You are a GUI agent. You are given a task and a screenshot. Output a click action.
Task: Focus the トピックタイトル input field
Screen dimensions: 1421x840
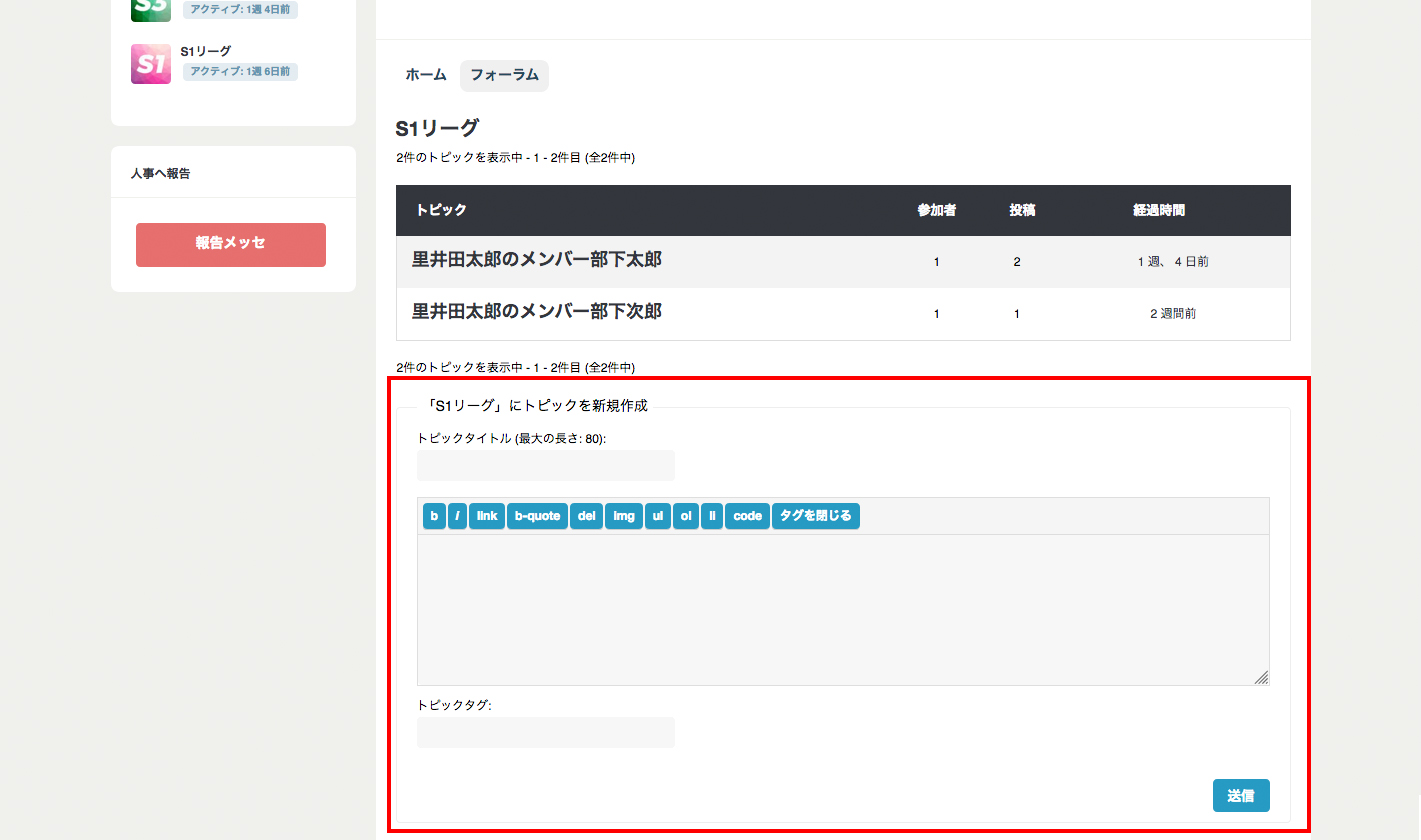546,466
